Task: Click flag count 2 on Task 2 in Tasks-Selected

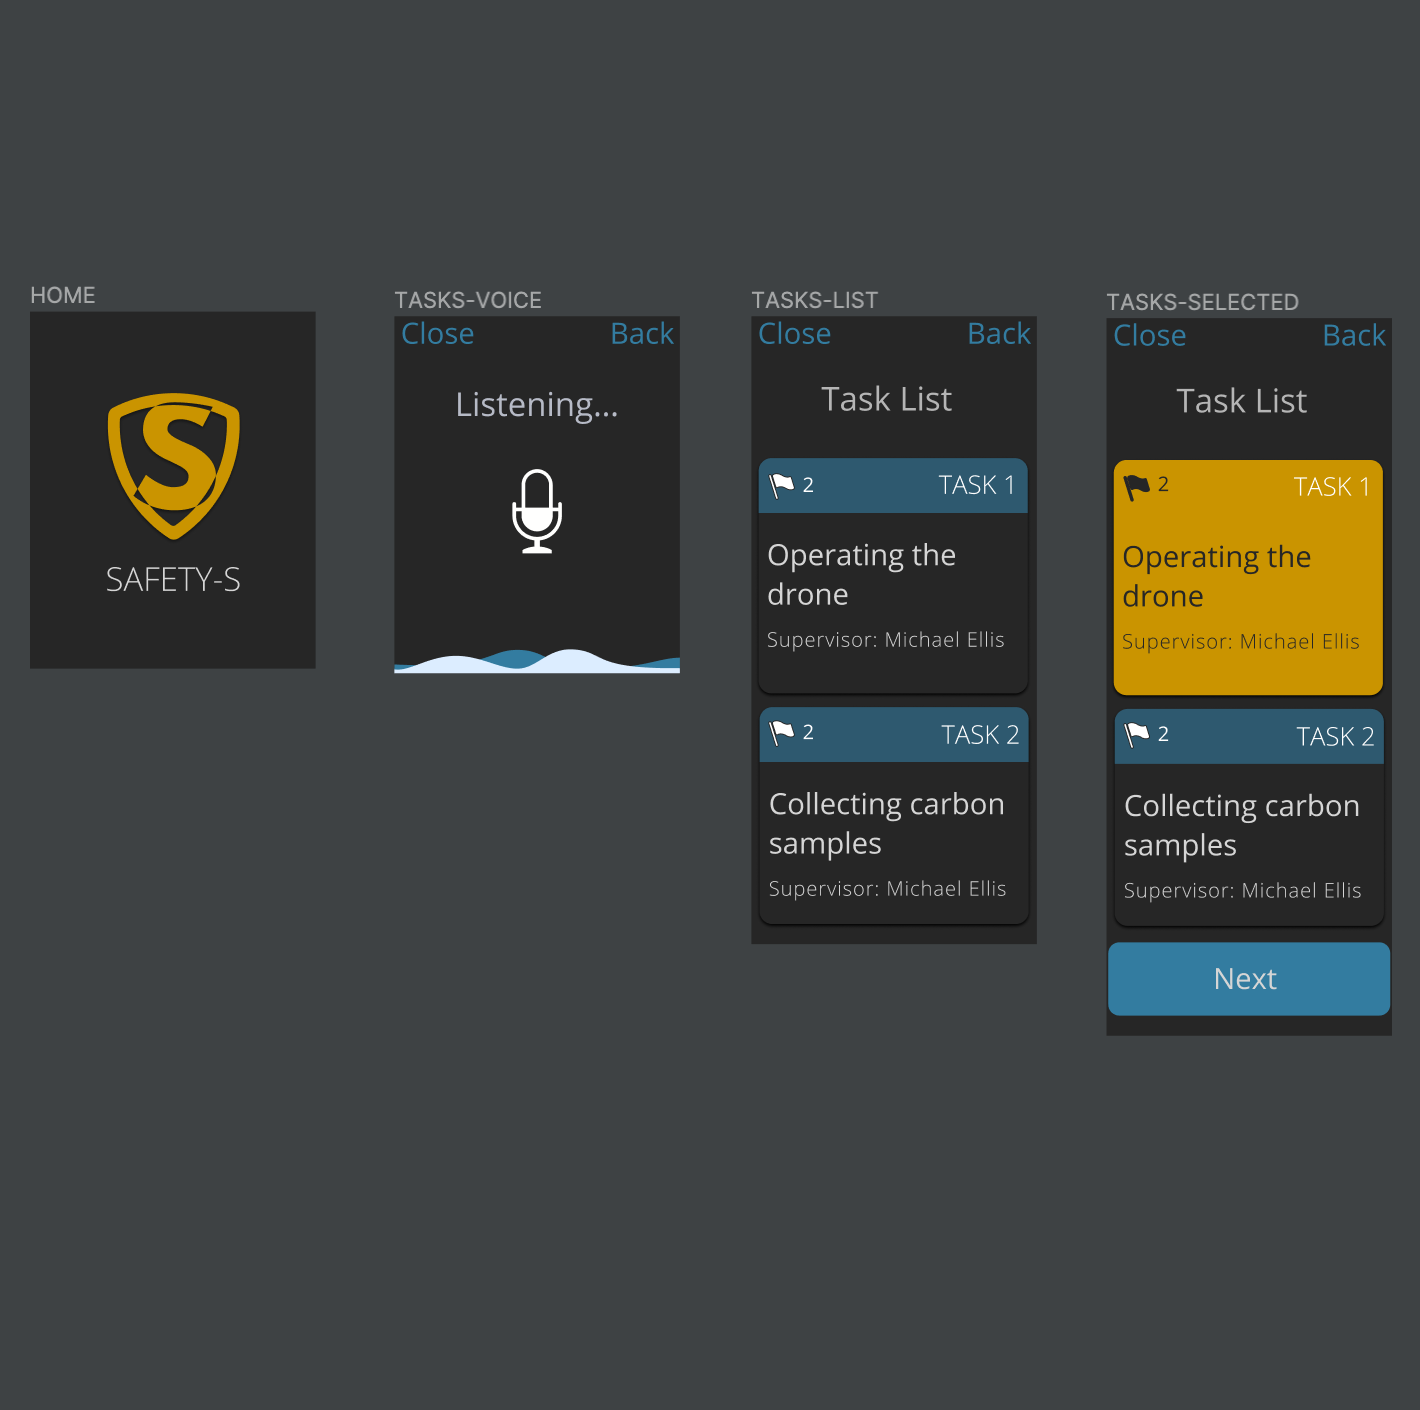Action: click(1163, 734)
